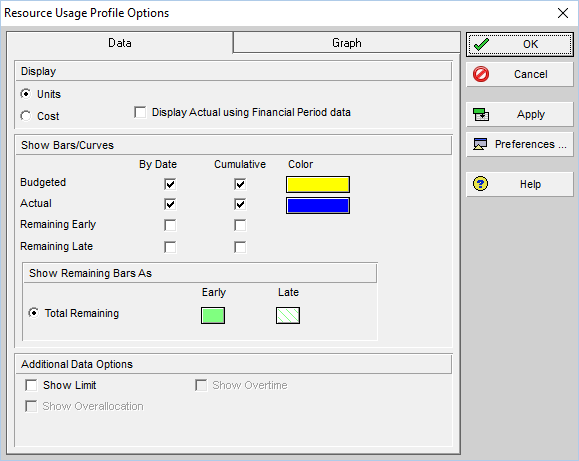Image resolution: width=579 pixels, height=461 pixels.
Task: Uncheck Actual Cumulative checkbox
Action: pos(240,204)
